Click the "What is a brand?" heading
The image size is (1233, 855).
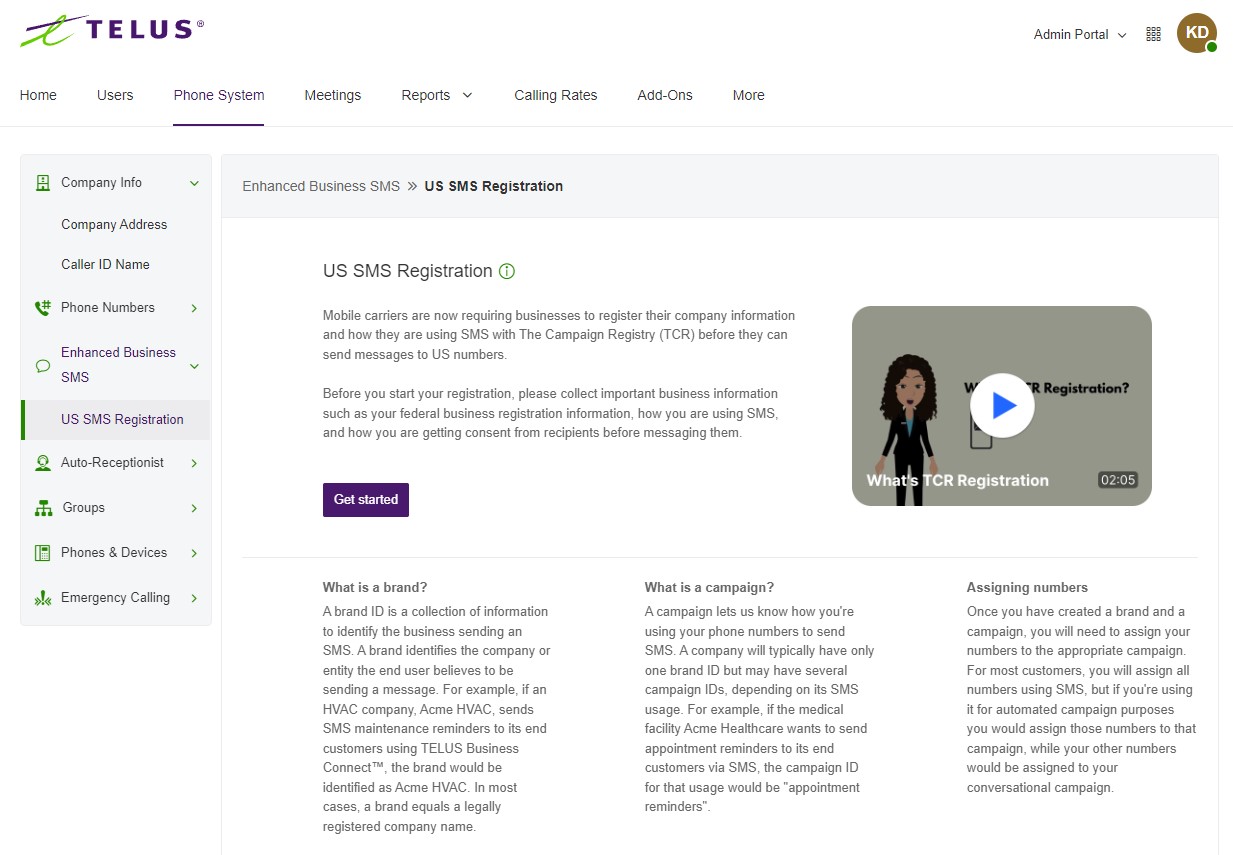(375, 588)
